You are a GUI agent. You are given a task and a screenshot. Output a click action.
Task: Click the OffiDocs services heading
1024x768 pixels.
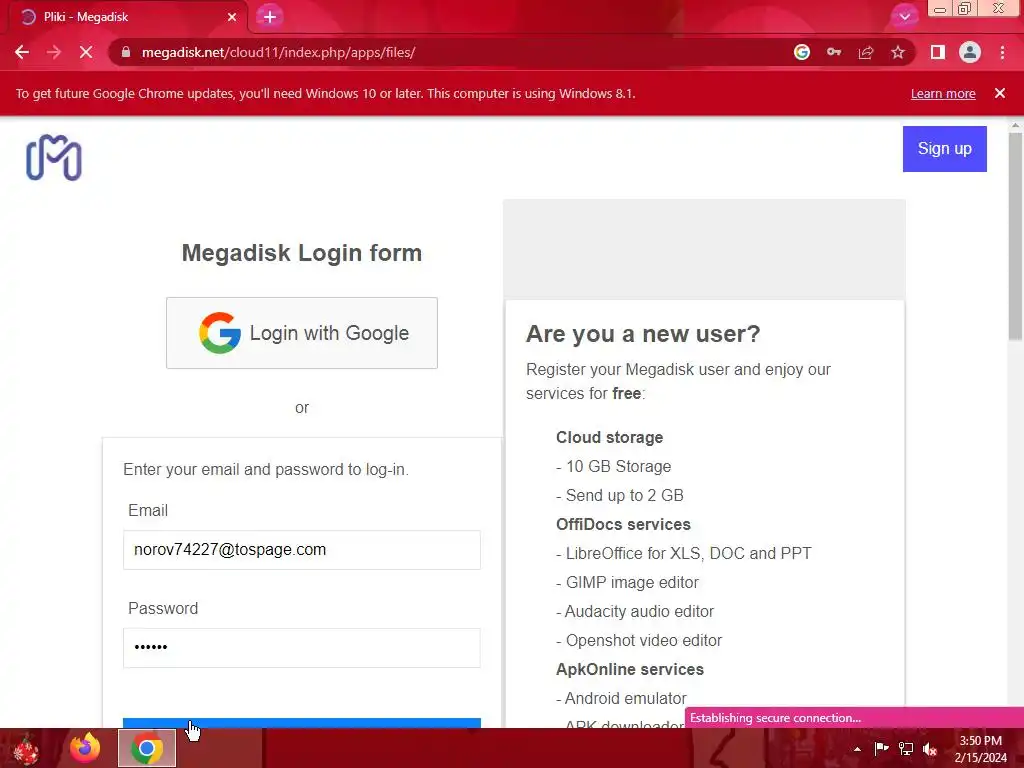[623, 524]
